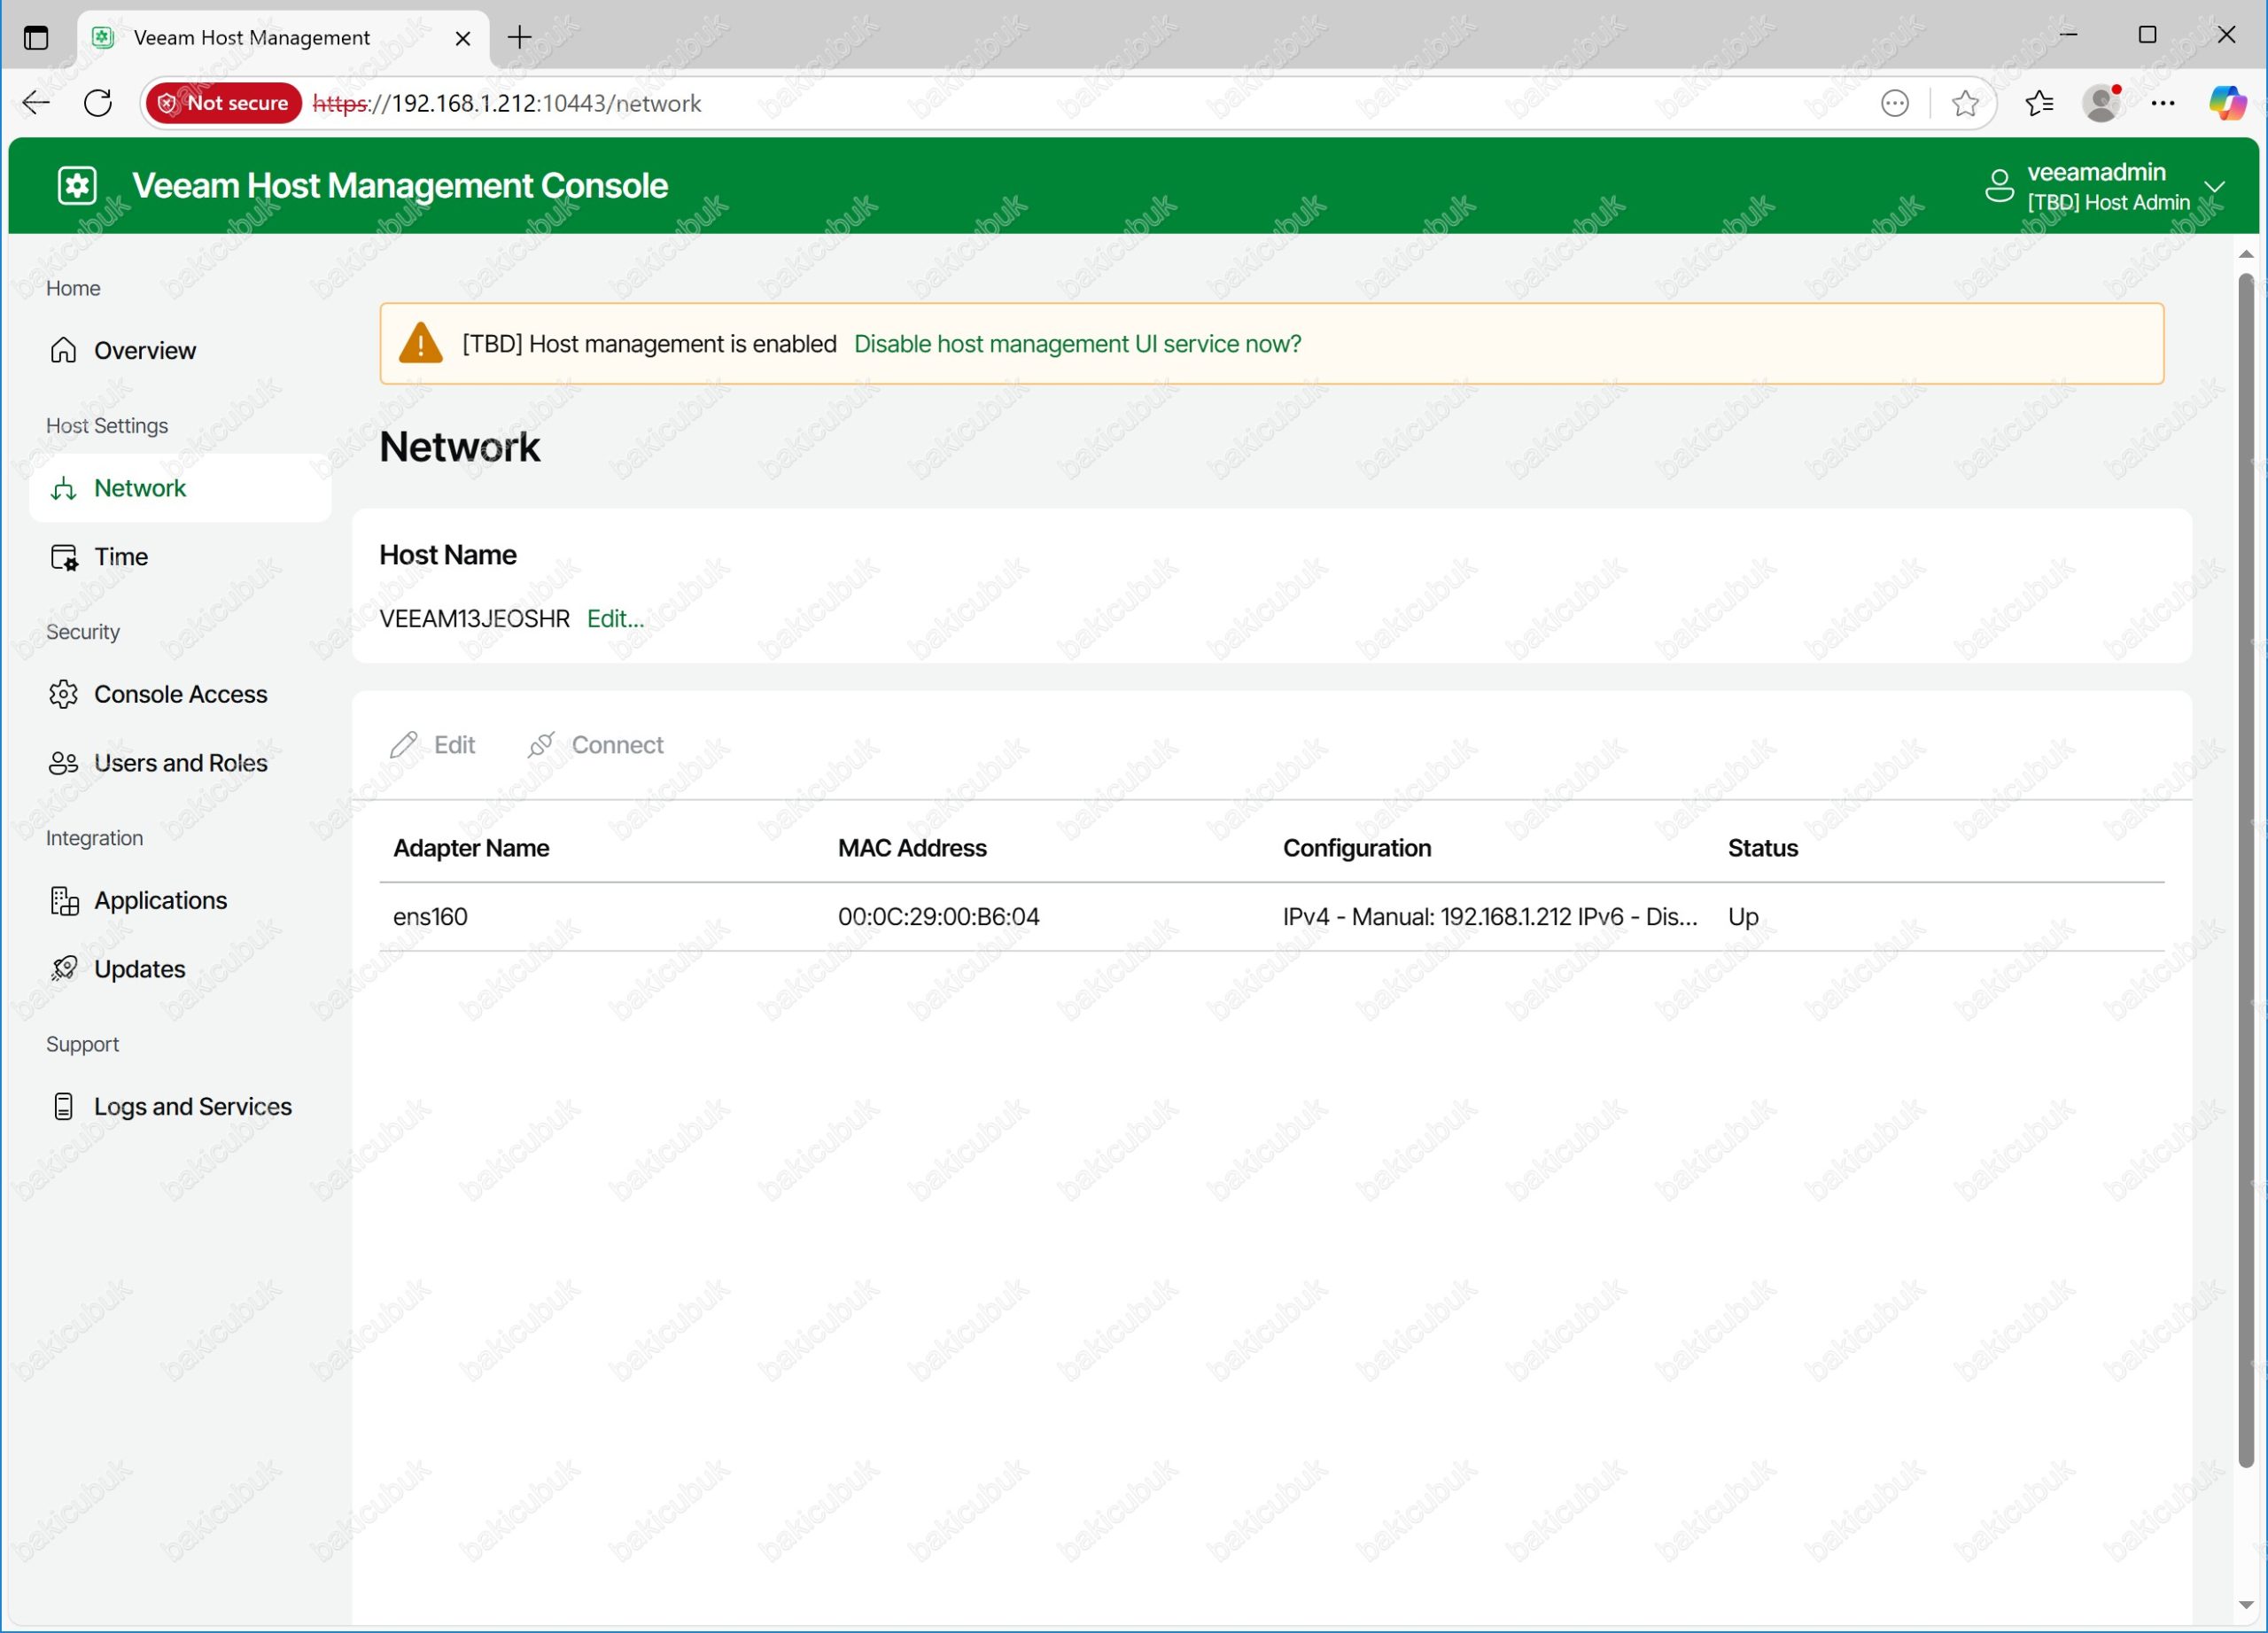
Task: Select Network in the sidebar
Action: click(180, 488)
